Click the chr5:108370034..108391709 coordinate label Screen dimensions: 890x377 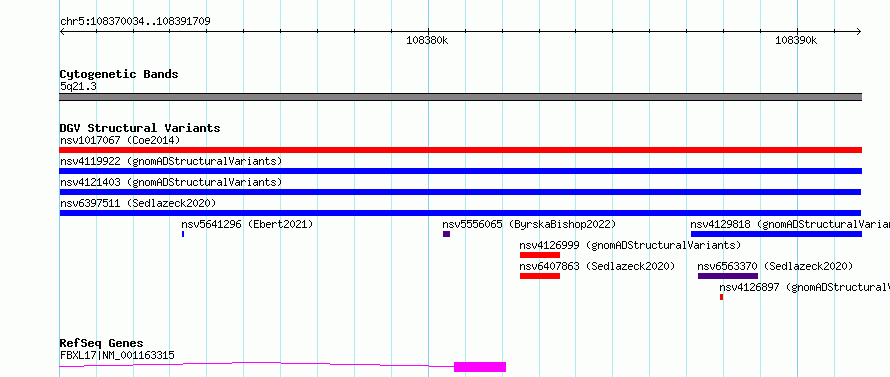pyautogui.click(x=135, y=22)
